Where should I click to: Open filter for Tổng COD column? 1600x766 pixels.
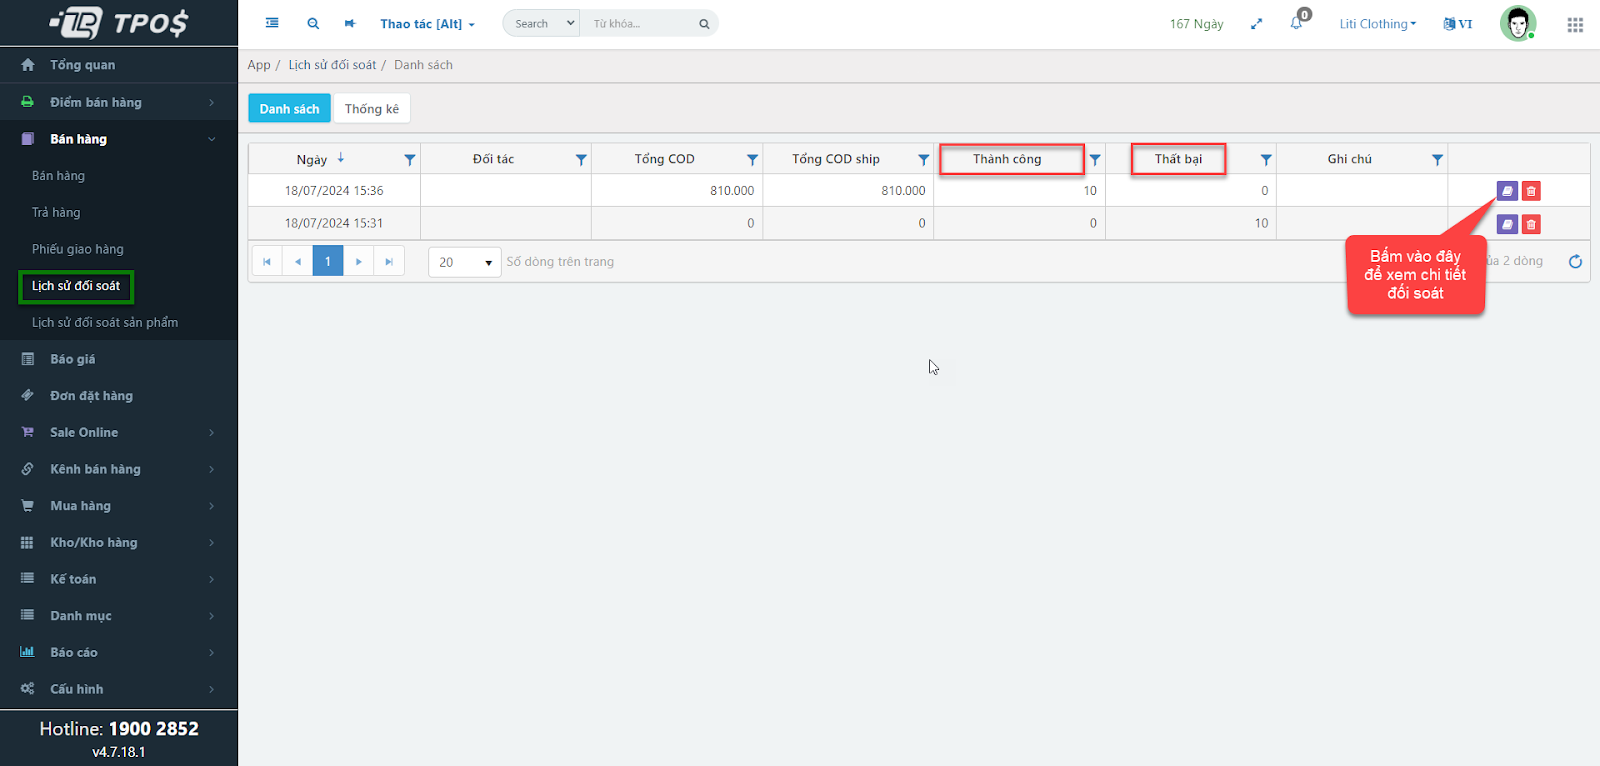click(752, 159)
